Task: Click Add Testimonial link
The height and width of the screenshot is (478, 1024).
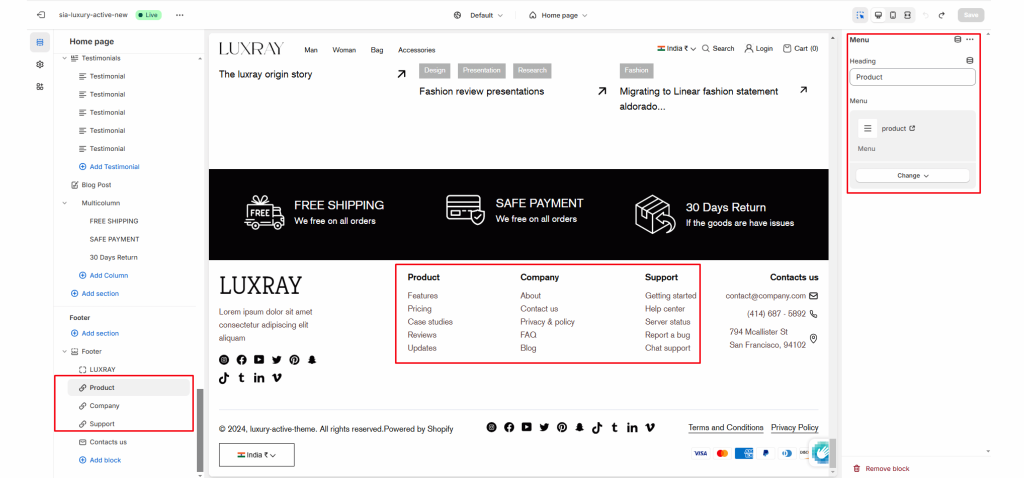Action: 109,167
